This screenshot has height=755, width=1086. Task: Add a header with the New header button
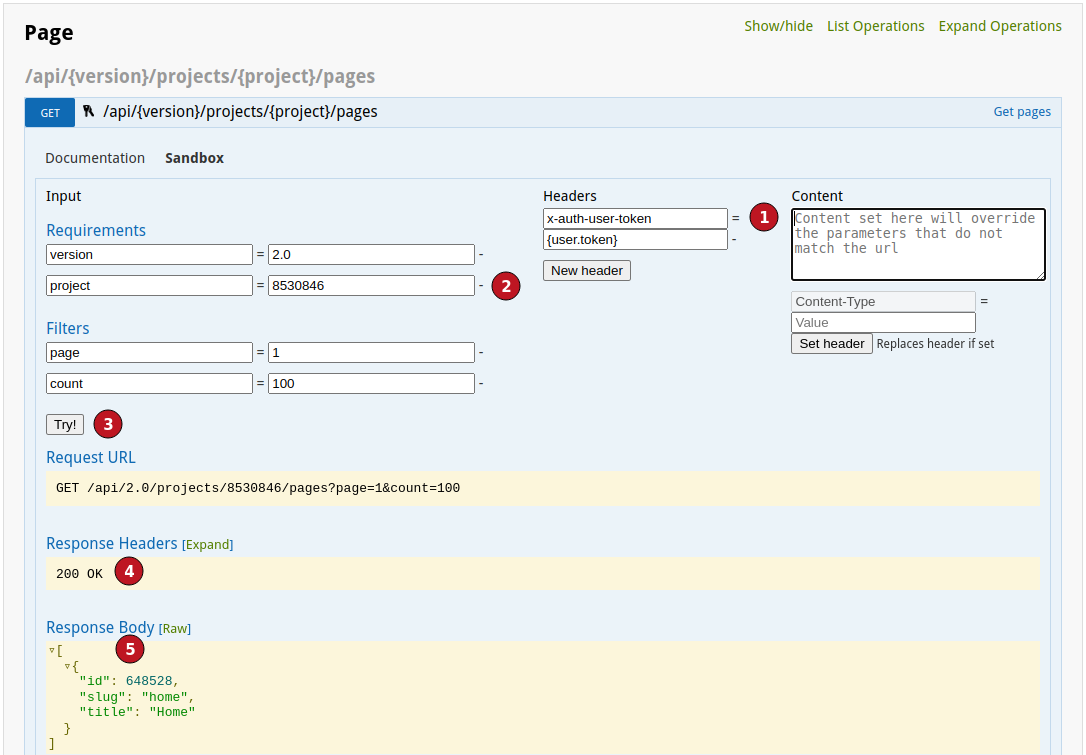tap(586, 270)
